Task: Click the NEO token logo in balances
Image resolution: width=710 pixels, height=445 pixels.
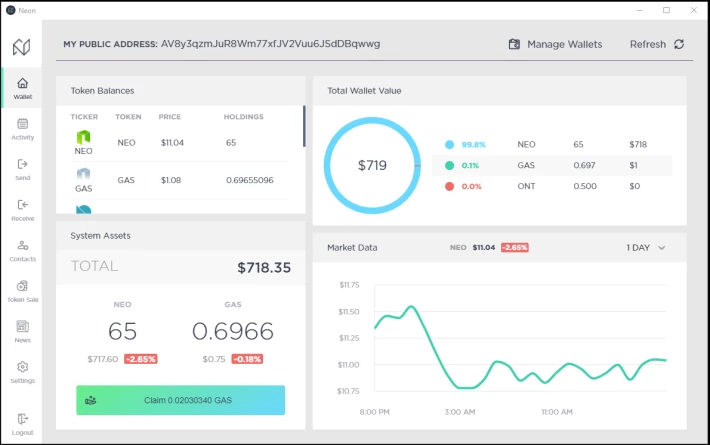Action: coord(83,137)
